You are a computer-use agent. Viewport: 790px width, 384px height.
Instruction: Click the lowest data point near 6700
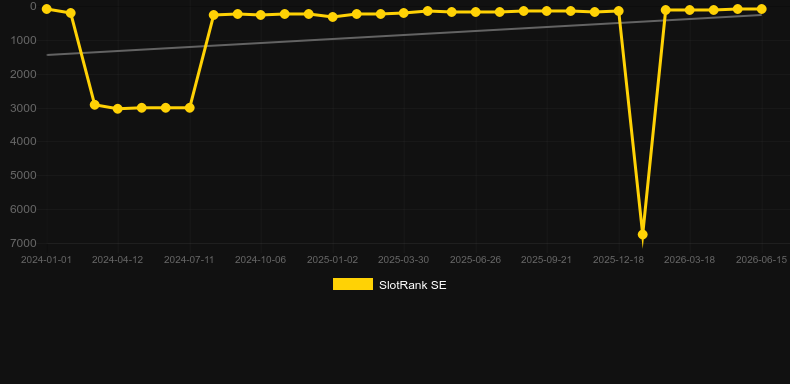[642, 235]
